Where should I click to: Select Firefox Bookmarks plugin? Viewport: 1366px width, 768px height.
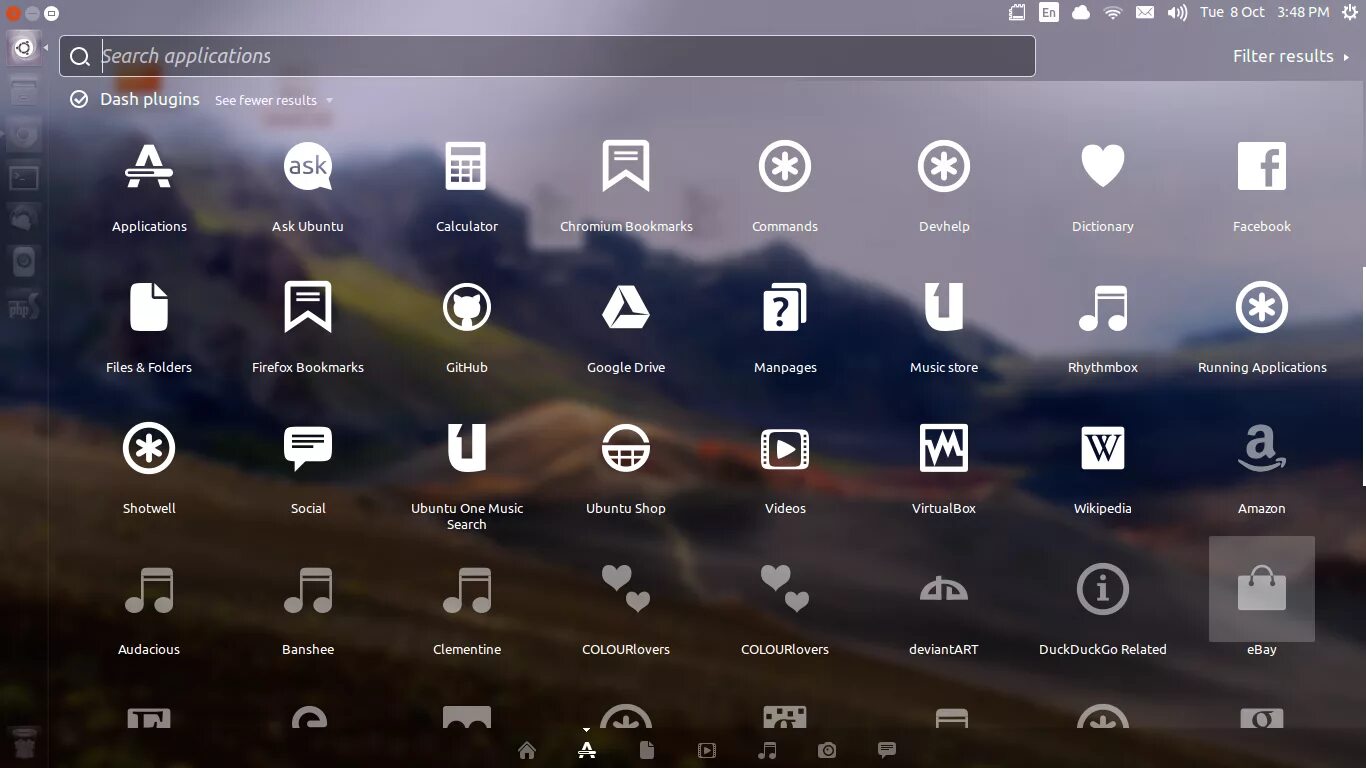pos(308,307)
